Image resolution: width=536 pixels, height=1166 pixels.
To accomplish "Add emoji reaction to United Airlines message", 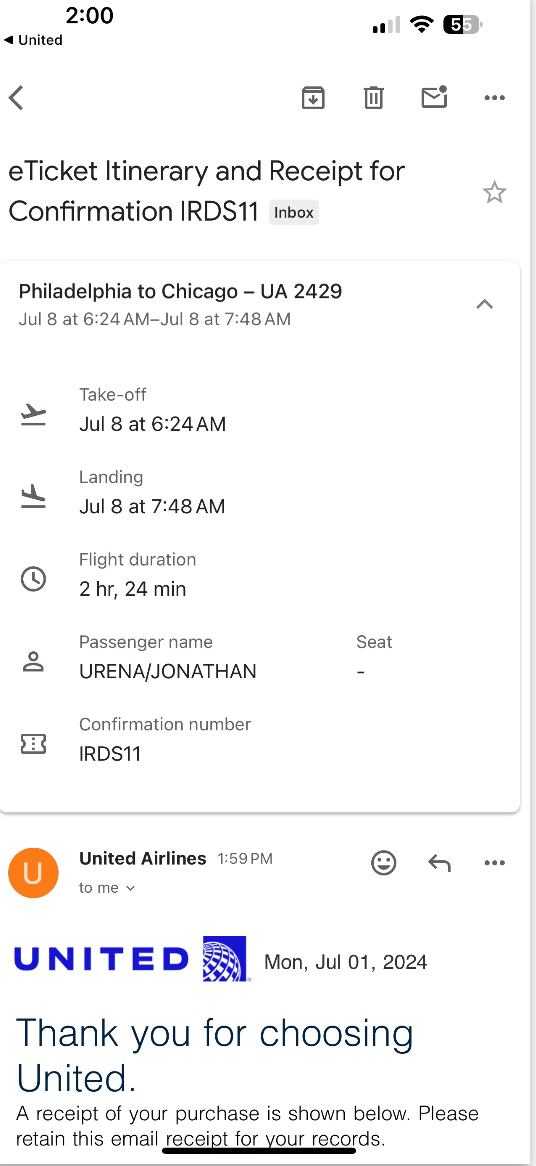I will 384,863.
